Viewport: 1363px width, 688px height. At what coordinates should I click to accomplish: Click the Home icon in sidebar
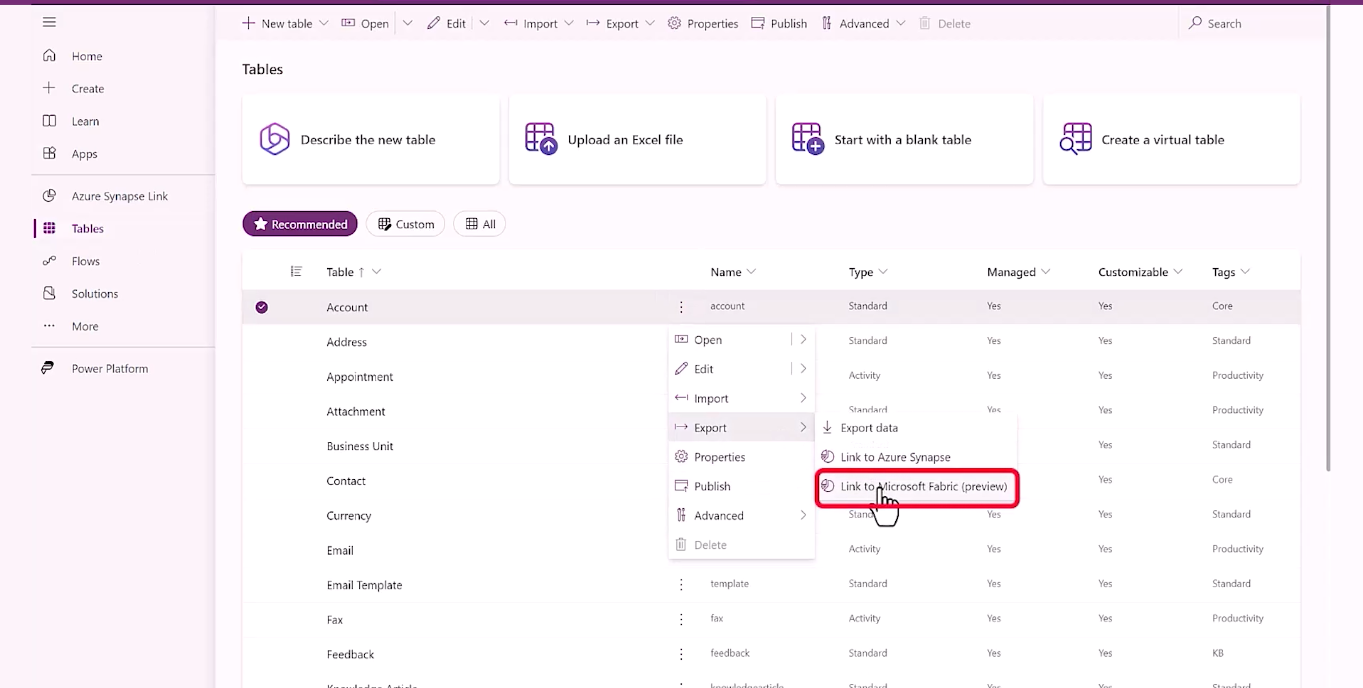click(49, 56)
